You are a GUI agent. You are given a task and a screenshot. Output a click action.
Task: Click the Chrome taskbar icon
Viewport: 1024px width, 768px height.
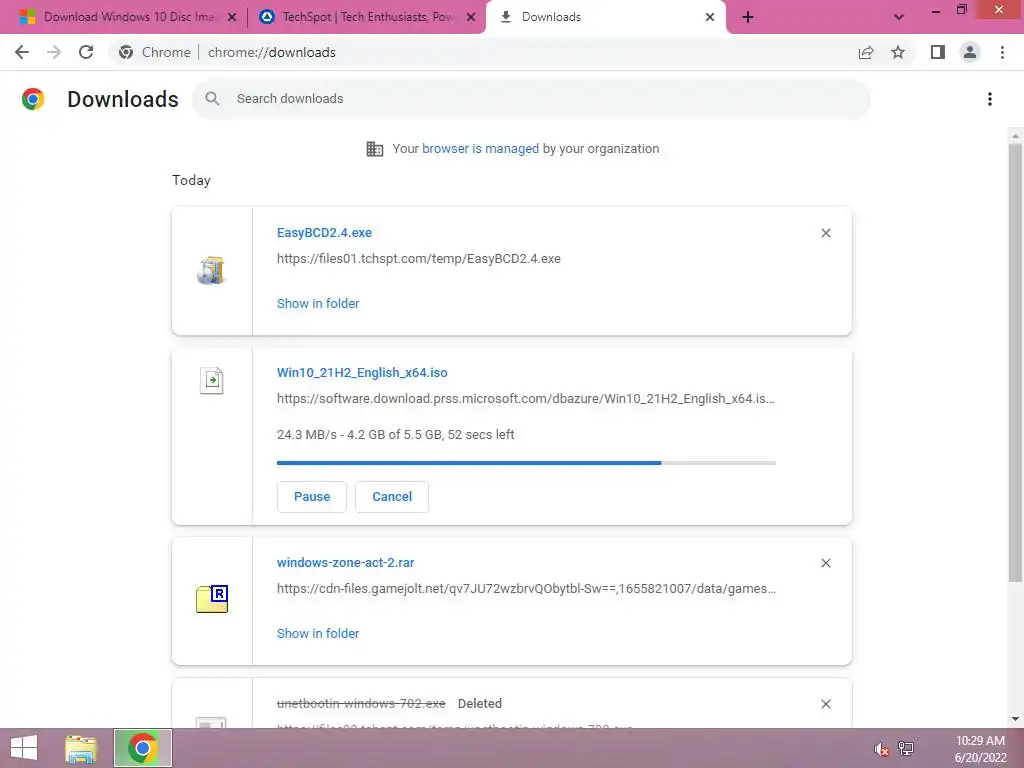tap(142, 748)
